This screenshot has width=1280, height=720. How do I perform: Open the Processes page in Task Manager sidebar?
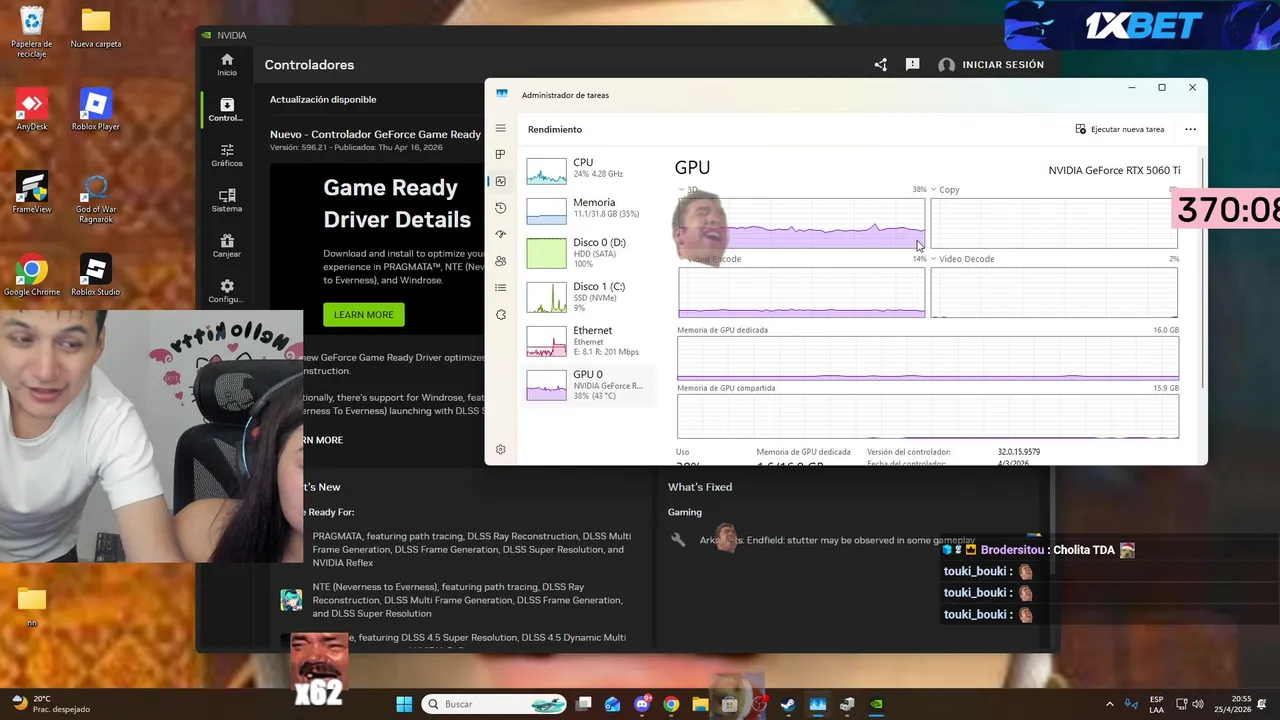[x=501, y=154]
